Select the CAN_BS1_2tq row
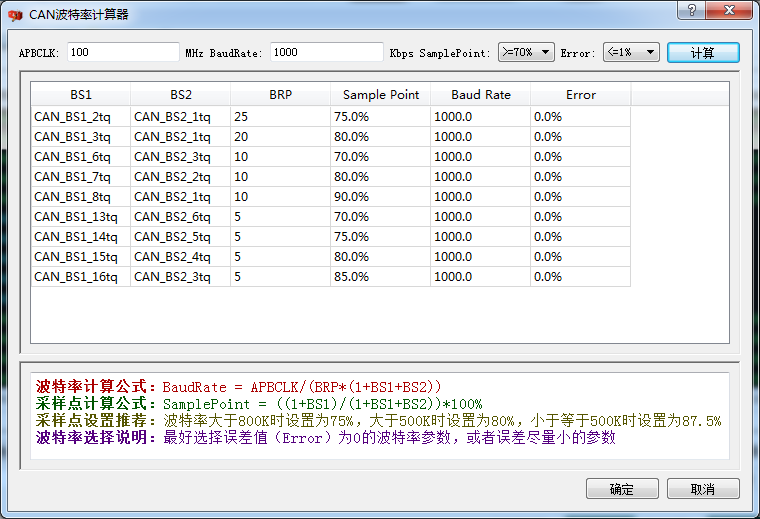This screenshot has height=519, width=760. click(331, 117)
